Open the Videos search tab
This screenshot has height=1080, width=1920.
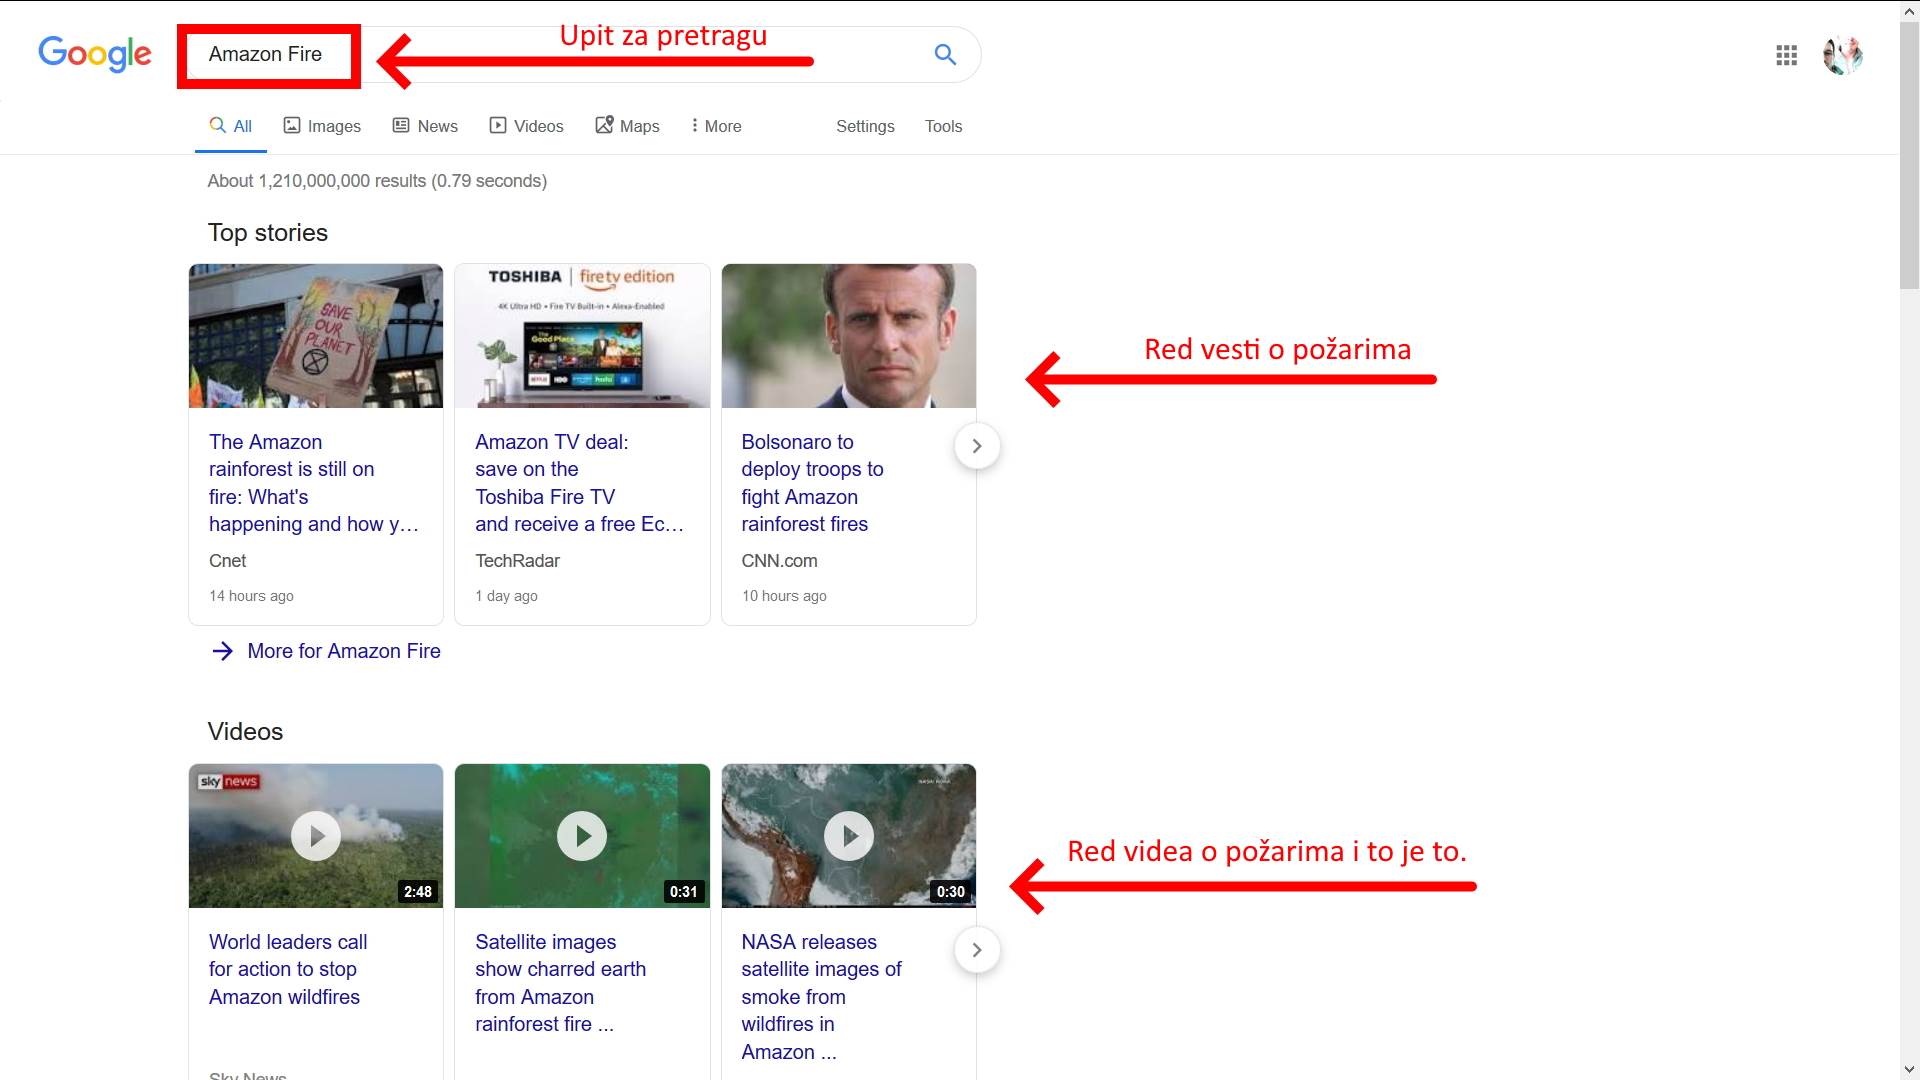coord(527,126)
